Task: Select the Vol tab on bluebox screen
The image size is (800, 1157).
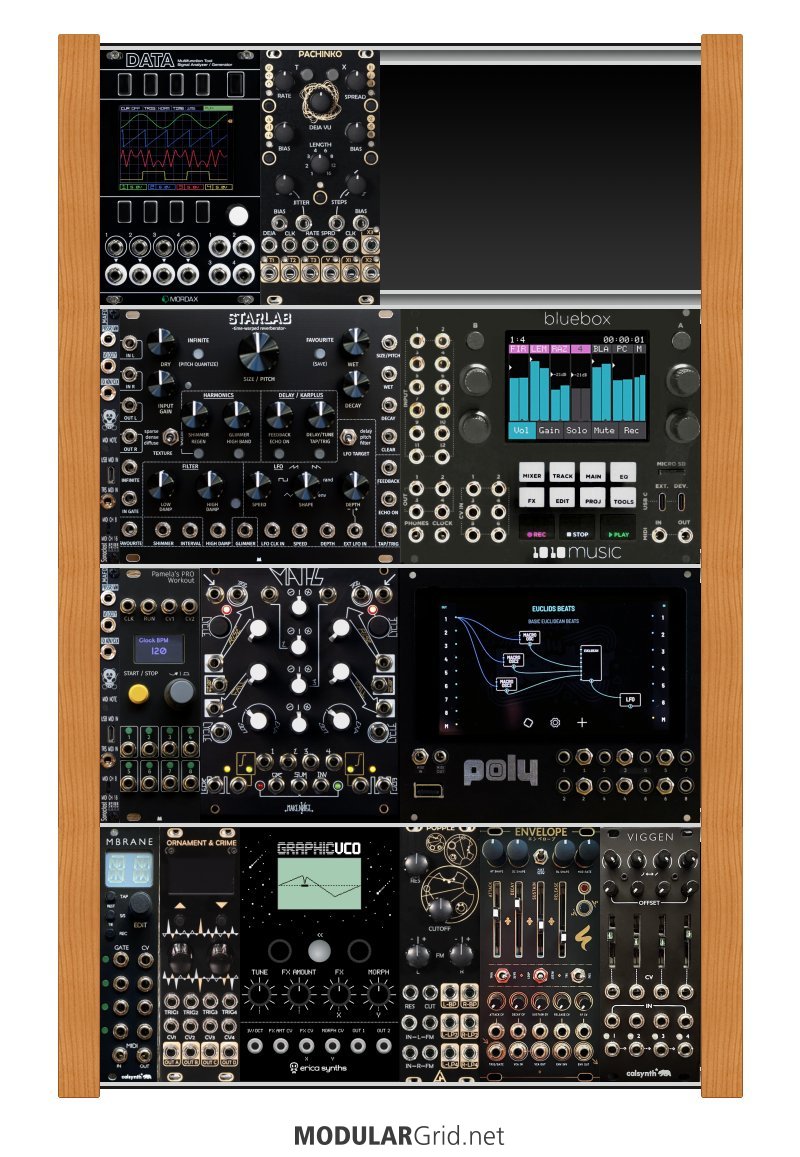Action: coord(521,430)
